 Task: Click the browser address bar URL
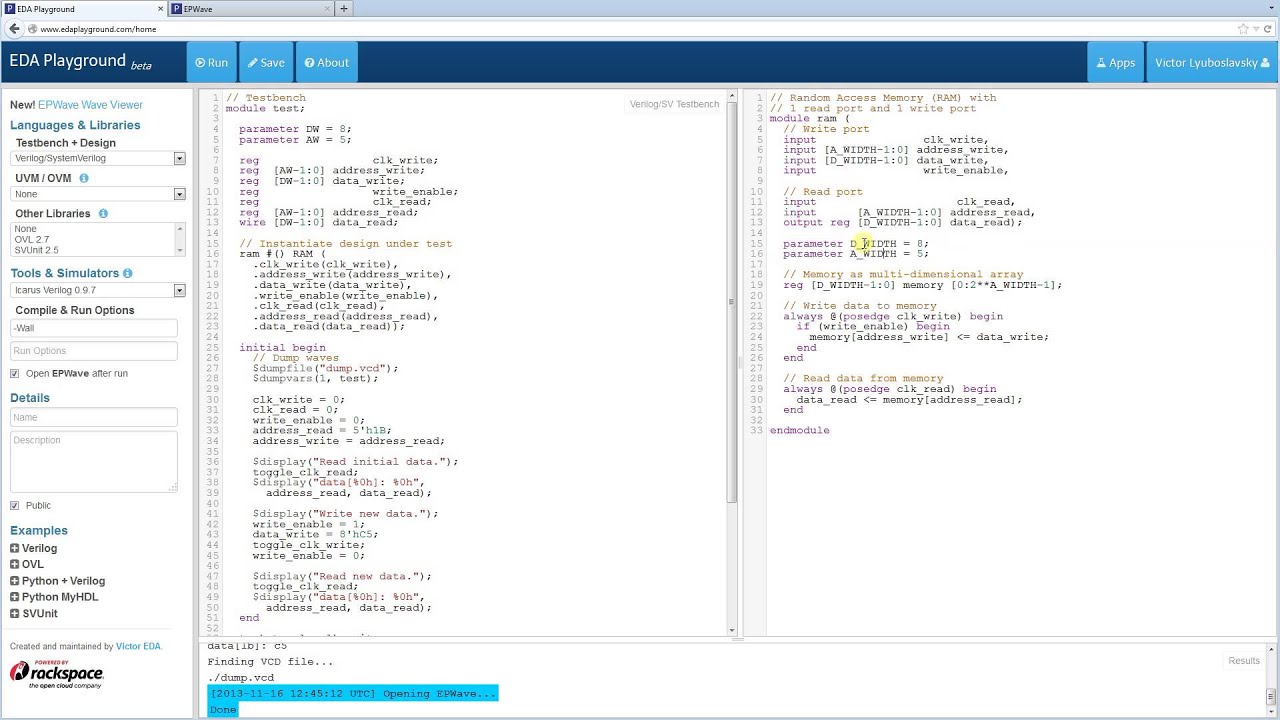pyautogui.click(x=98, y=29)
